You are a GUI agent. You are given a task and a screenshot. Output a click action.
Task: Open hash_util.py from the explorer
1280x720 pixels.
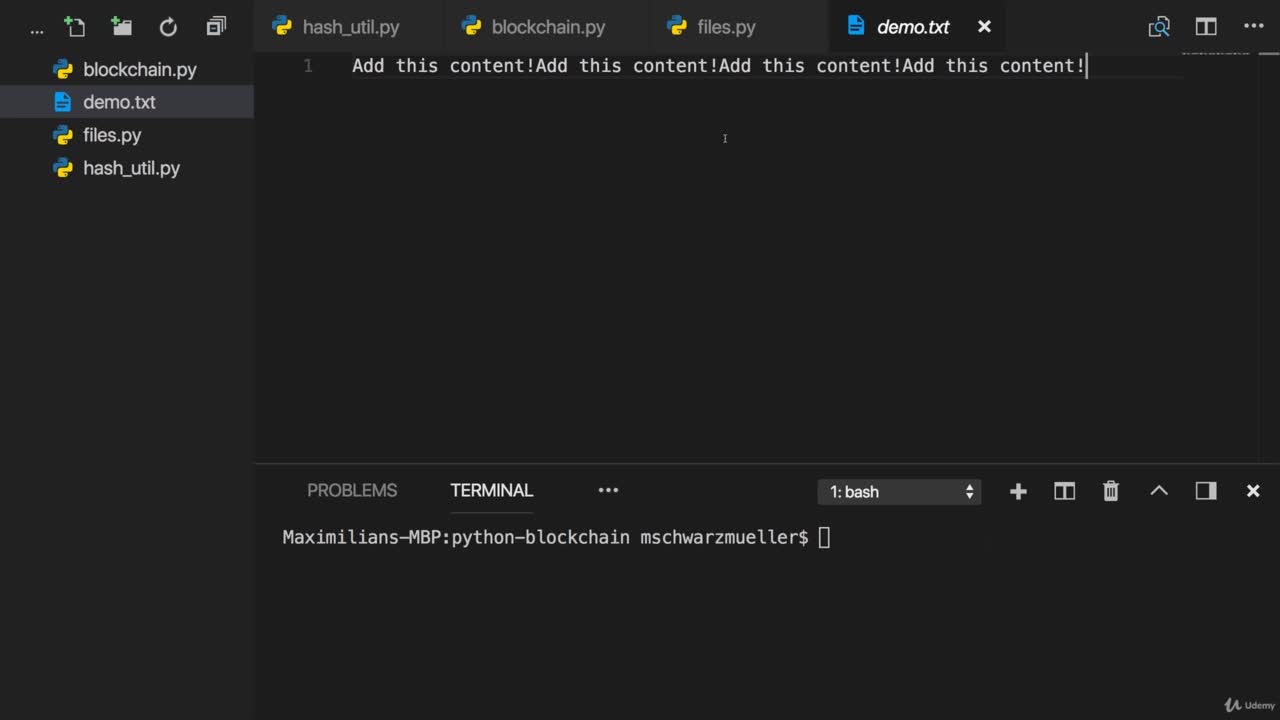tap(127, 168)
